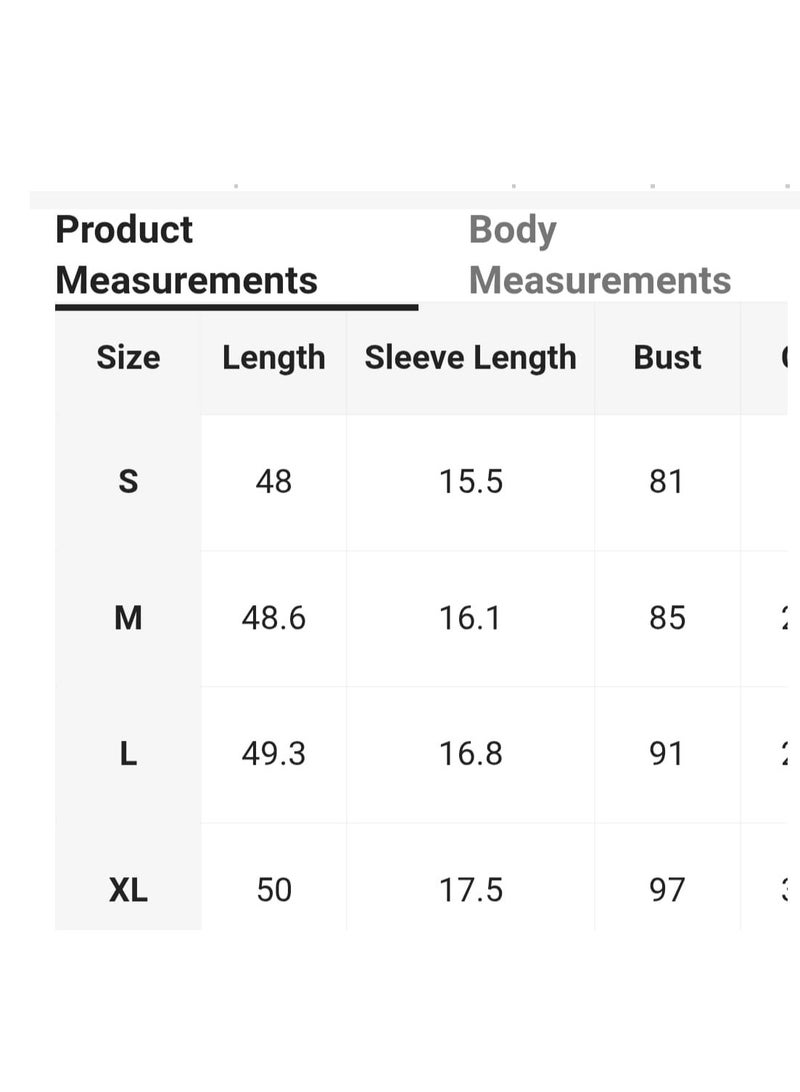
Task: Select the 17.5 sleeve length cell
Action: point(471,890)
